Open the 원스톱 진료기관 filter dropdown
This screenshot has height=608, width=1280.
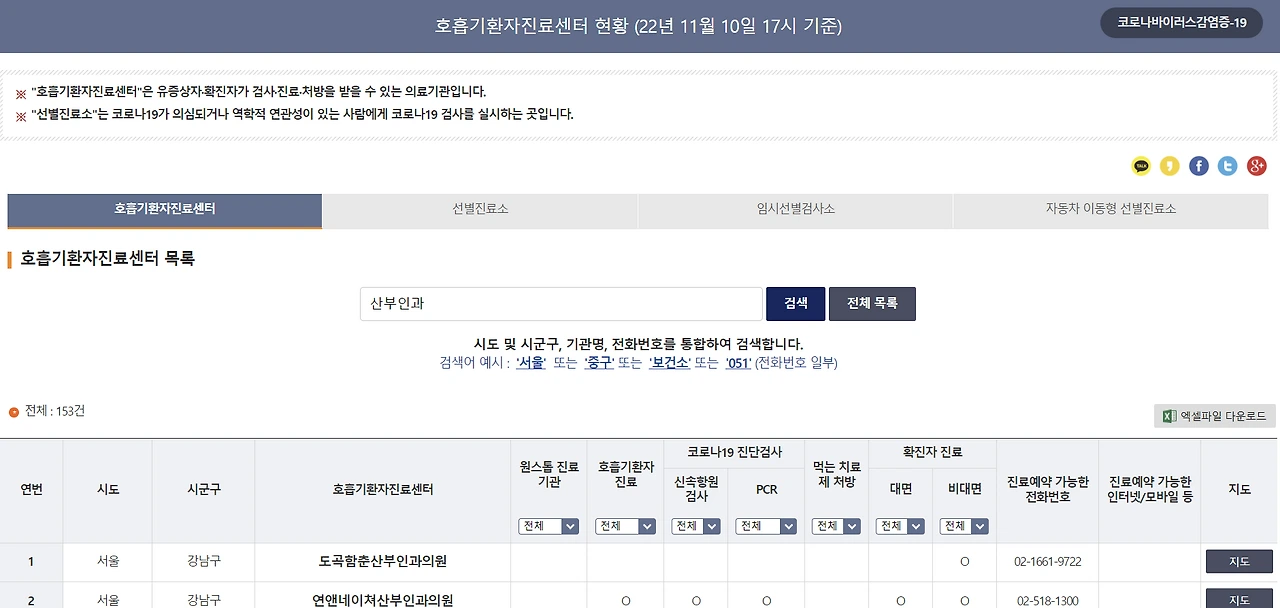point(549,525)
